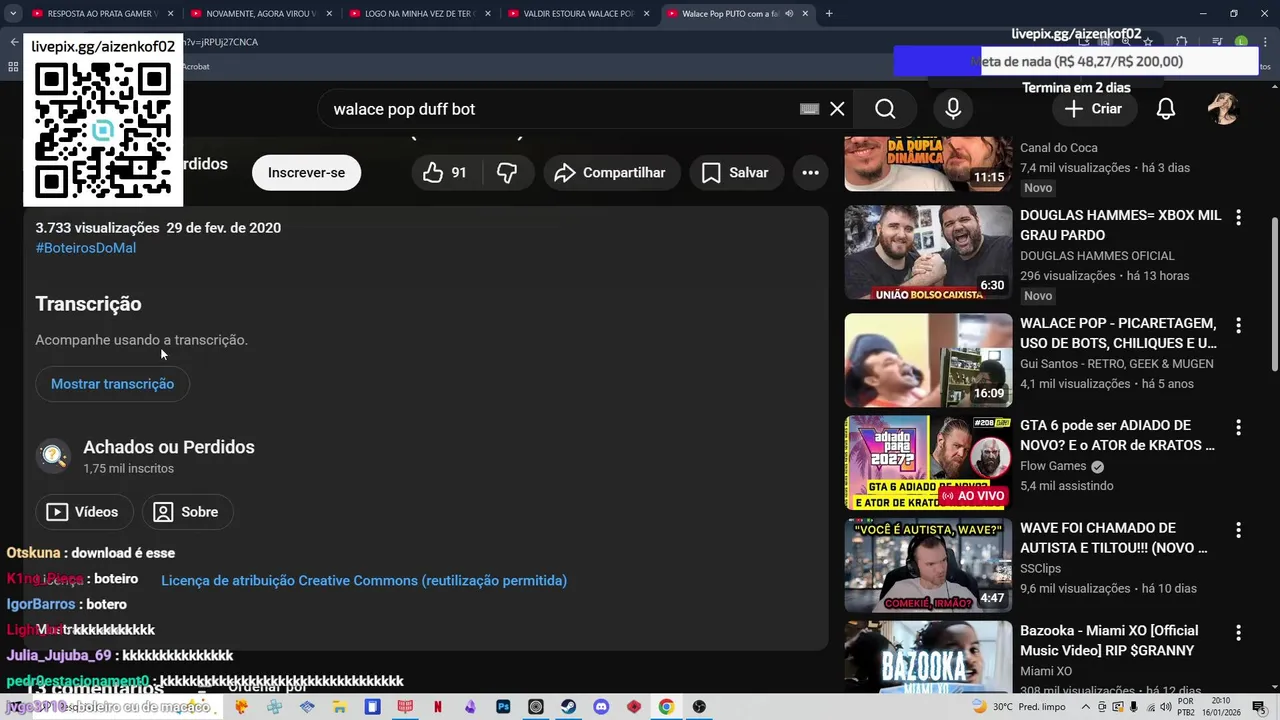Open the DOUGLAS HAMMES= XBOX MIL GRAU PARDO video title
Screen dimensions: 1280x720
tap(1121, 225)
